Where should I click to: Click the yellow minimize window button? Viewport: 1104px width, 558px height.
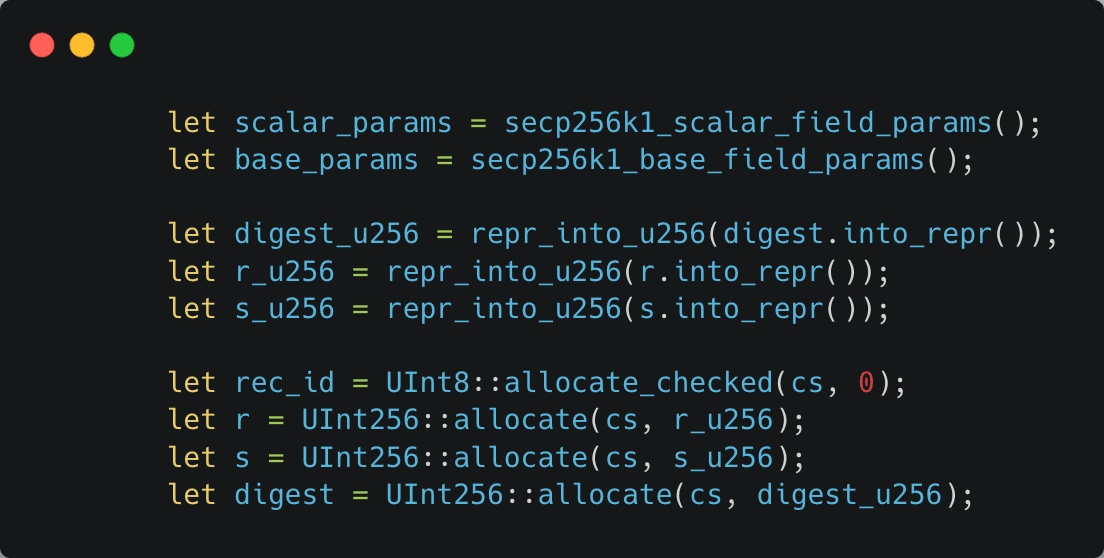(82, 45)
